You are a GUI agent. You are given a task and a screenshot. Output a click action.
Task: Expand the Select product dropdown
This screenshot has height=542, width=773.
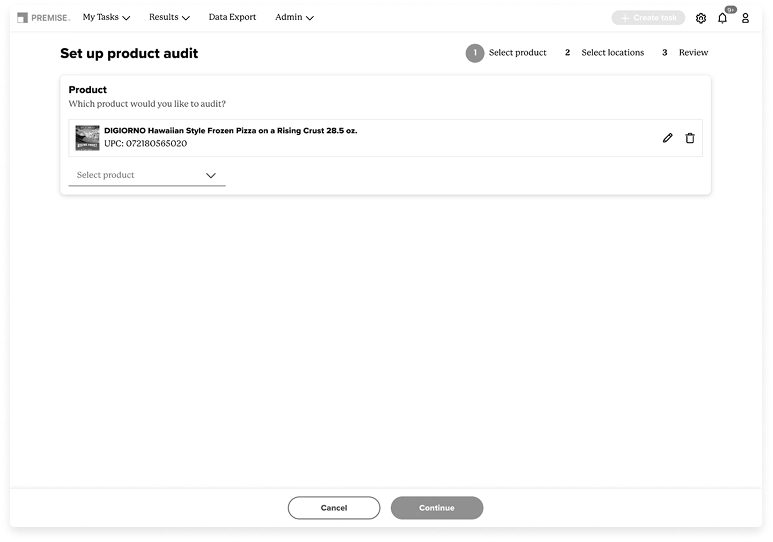click(x=147, y=176)
